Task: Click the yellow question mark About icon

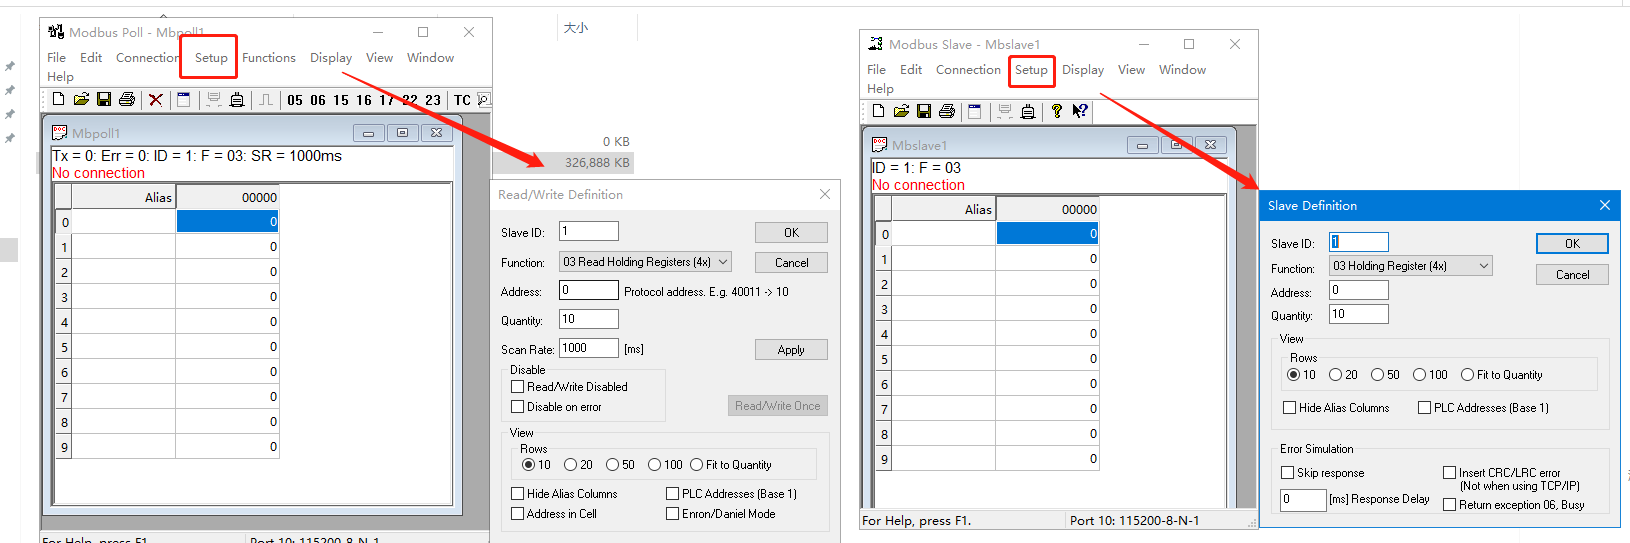Action: click(x=1056, y=112)
